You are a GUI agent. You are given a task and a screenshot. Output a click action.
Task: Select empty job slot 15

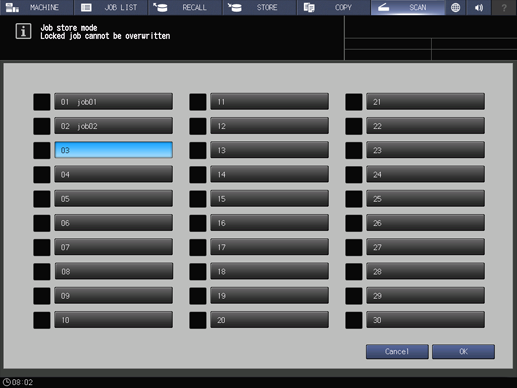269,199
